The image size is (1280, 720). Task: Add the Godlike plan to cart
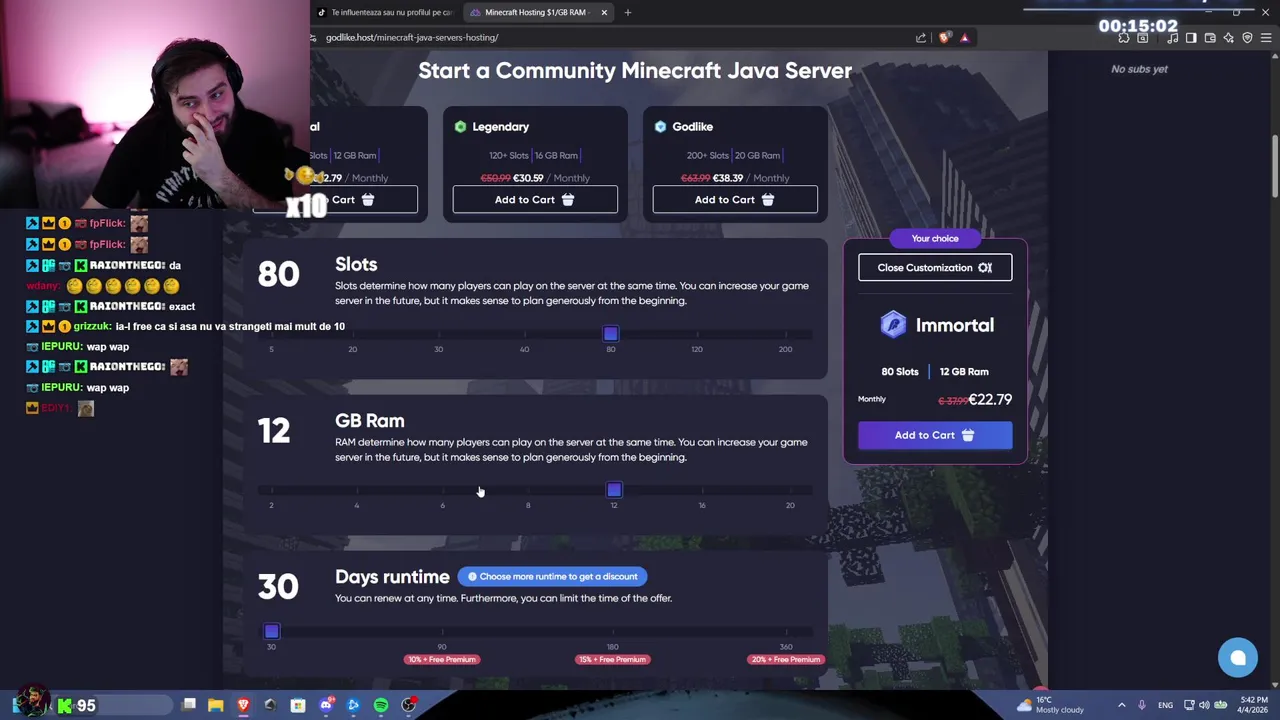click(735, 200)
